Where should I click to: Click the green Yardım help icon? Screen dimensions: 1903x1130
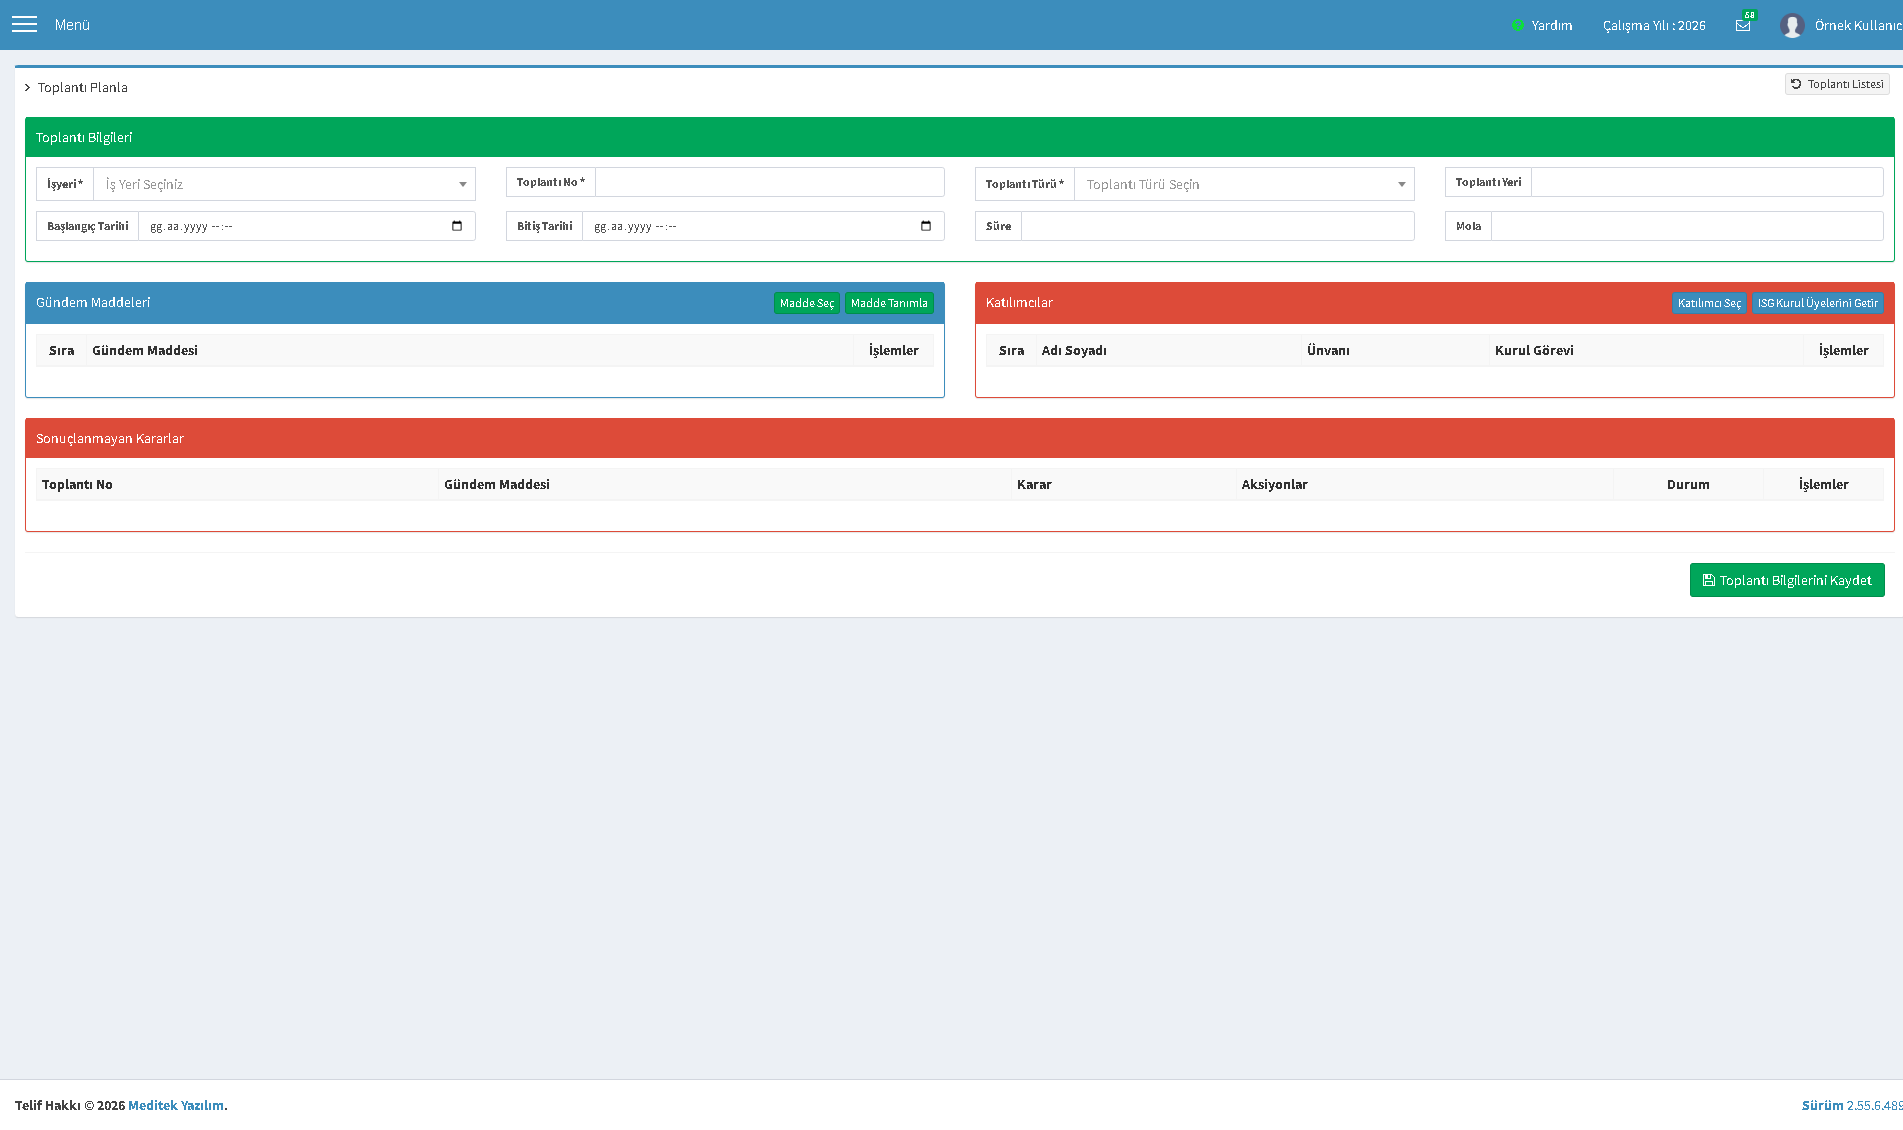pos(1518,25)
